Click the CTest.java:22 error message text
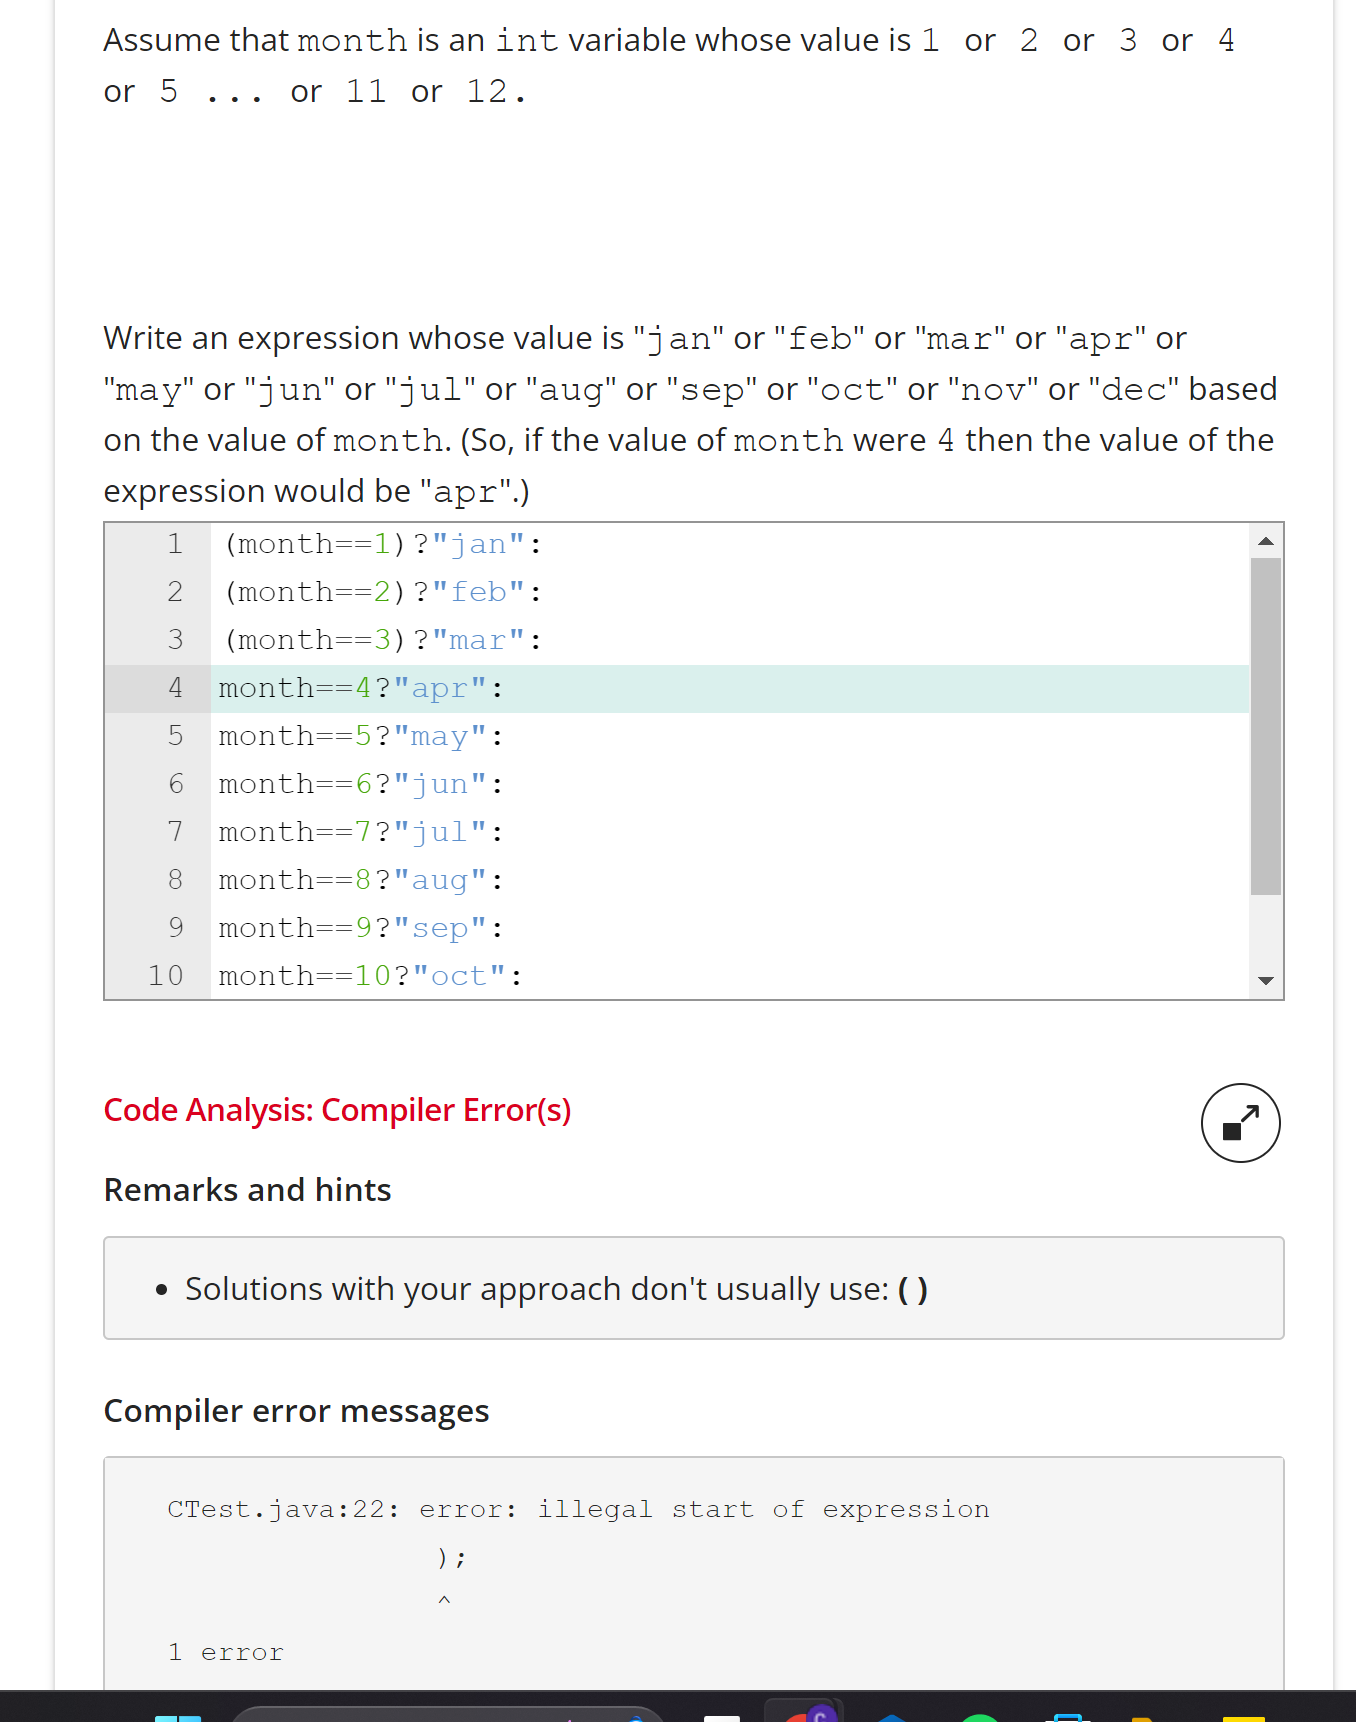Image resolution: width=1356 pixels, height=1722 pixels. coord(578,1508)
